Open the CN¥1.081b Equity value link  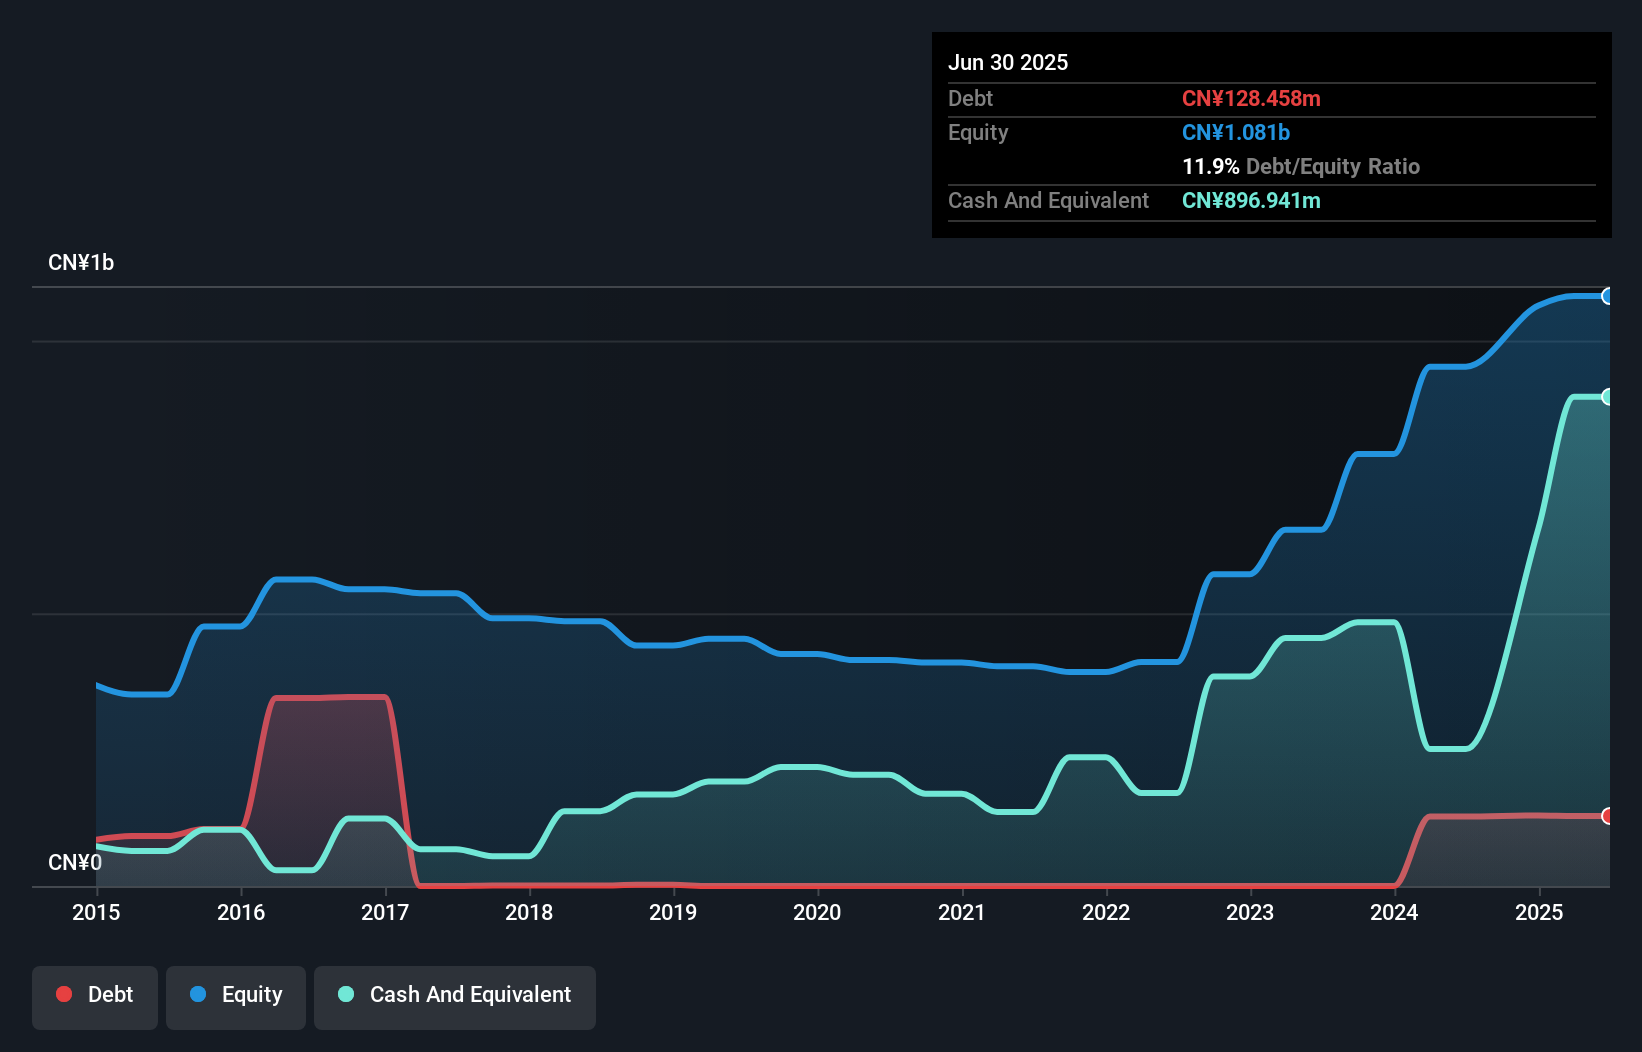pos(1236,132)
